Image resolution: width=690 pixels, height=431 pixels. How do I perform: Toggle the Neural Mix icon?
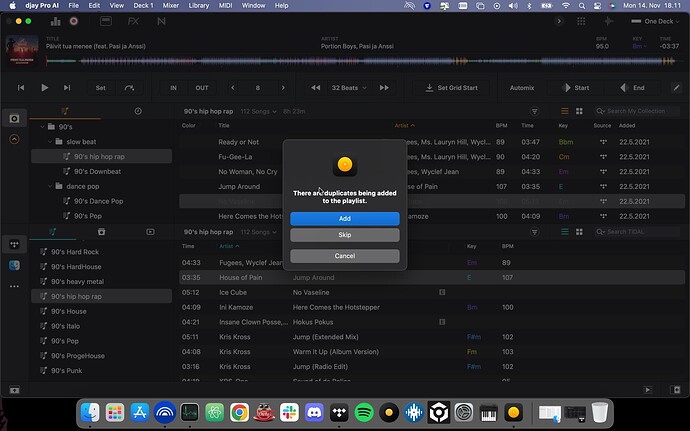pos(161,21)
